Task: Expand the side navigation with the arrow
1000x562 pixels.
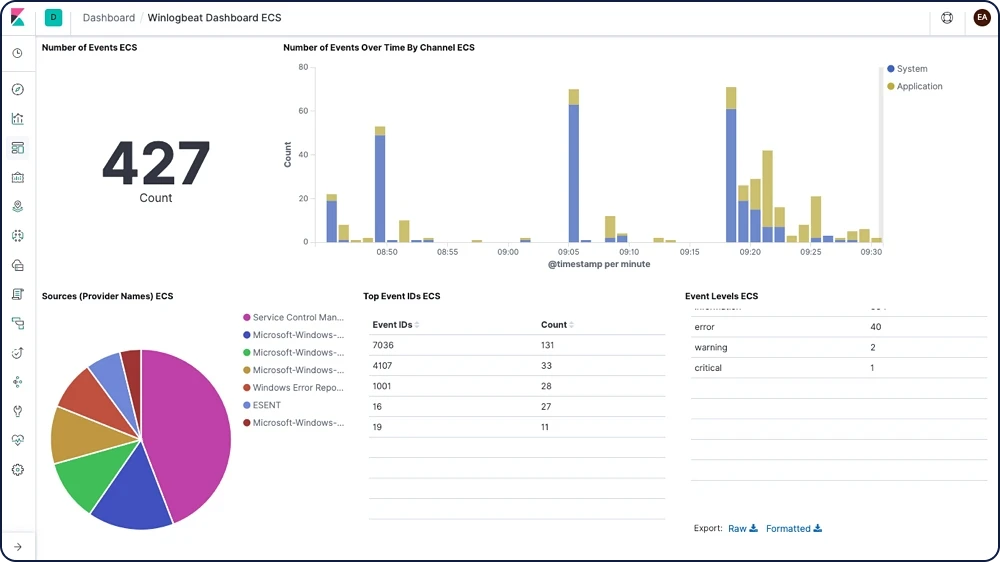Action: pyautogui.click(x=18, y=547)
